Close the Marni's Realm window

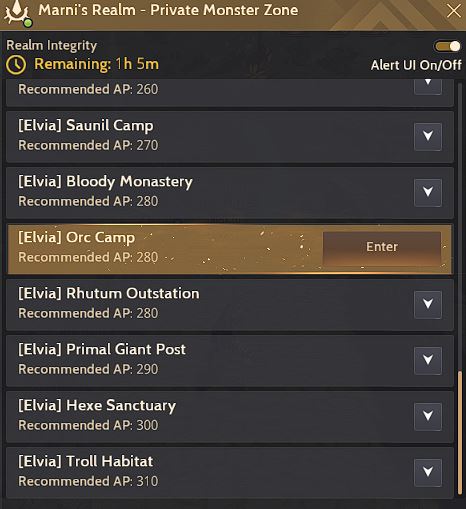click(x=453, y=11)
